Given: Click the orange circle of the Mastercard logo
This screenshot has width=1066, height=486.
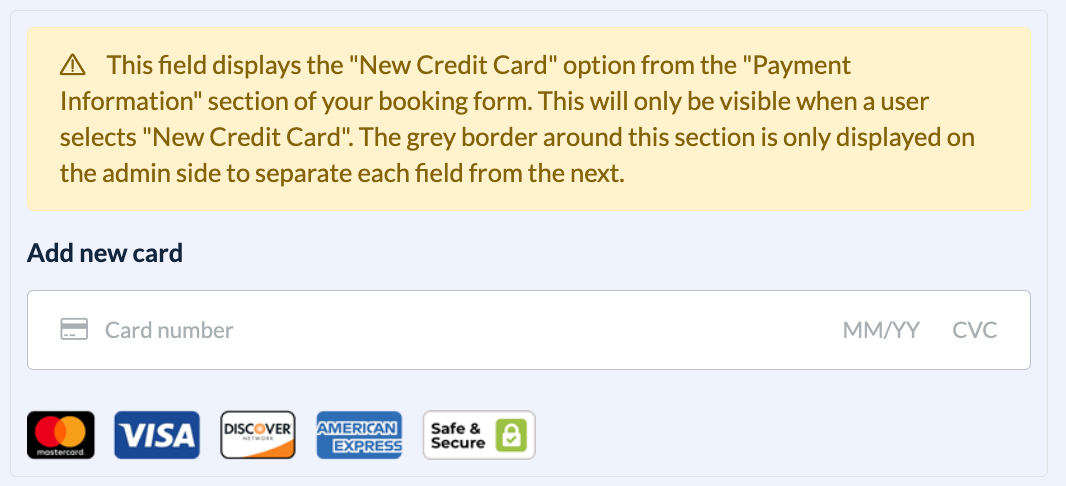Looking at the screenshot, I should pos(73,431).
